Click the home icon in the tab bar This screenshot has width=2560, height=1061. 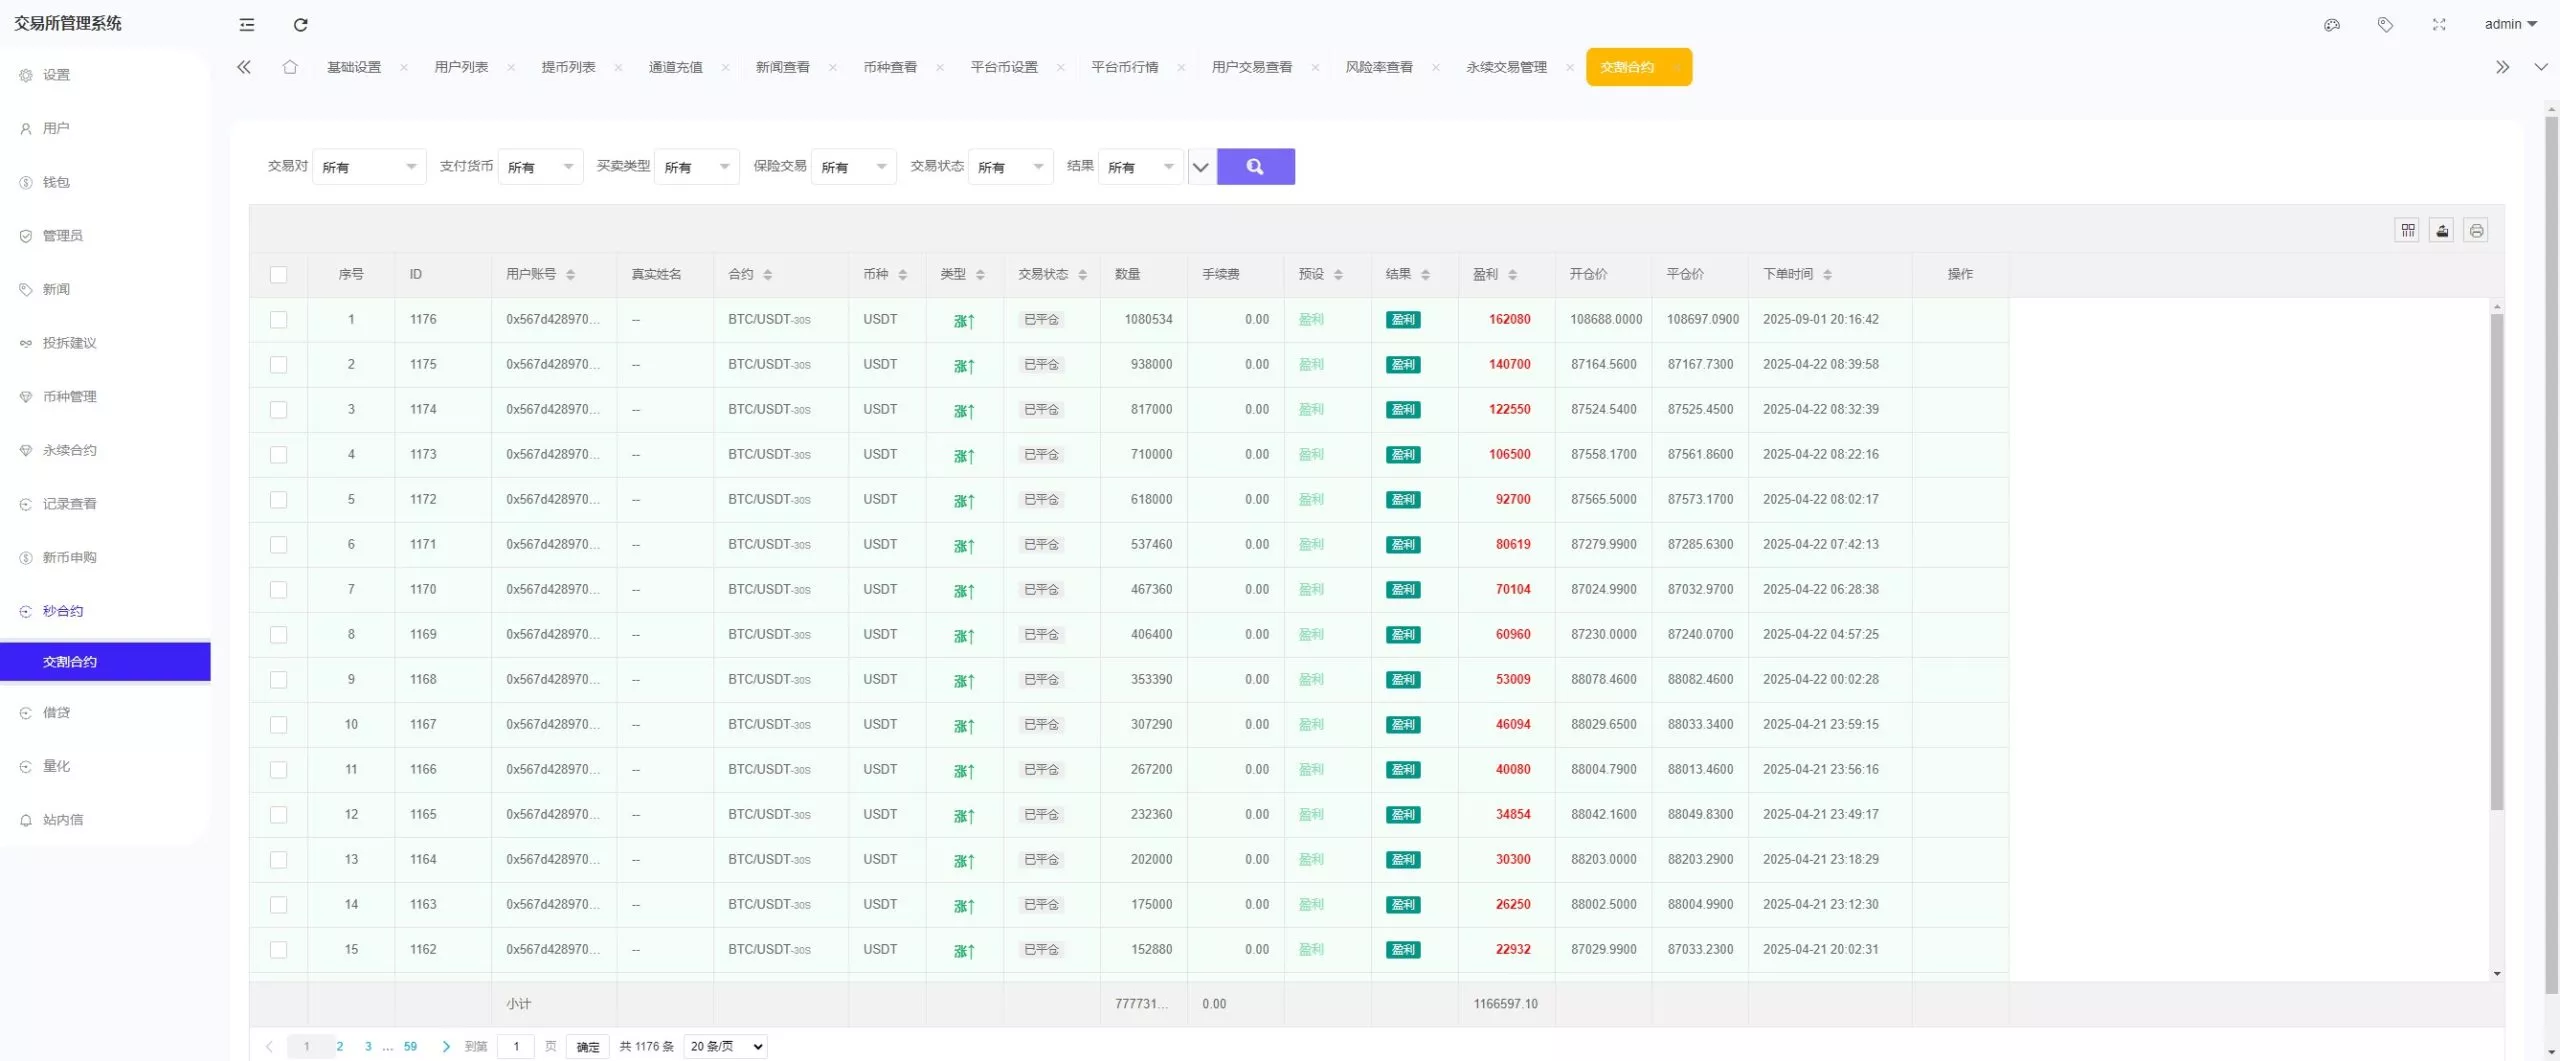click(290, 67)
